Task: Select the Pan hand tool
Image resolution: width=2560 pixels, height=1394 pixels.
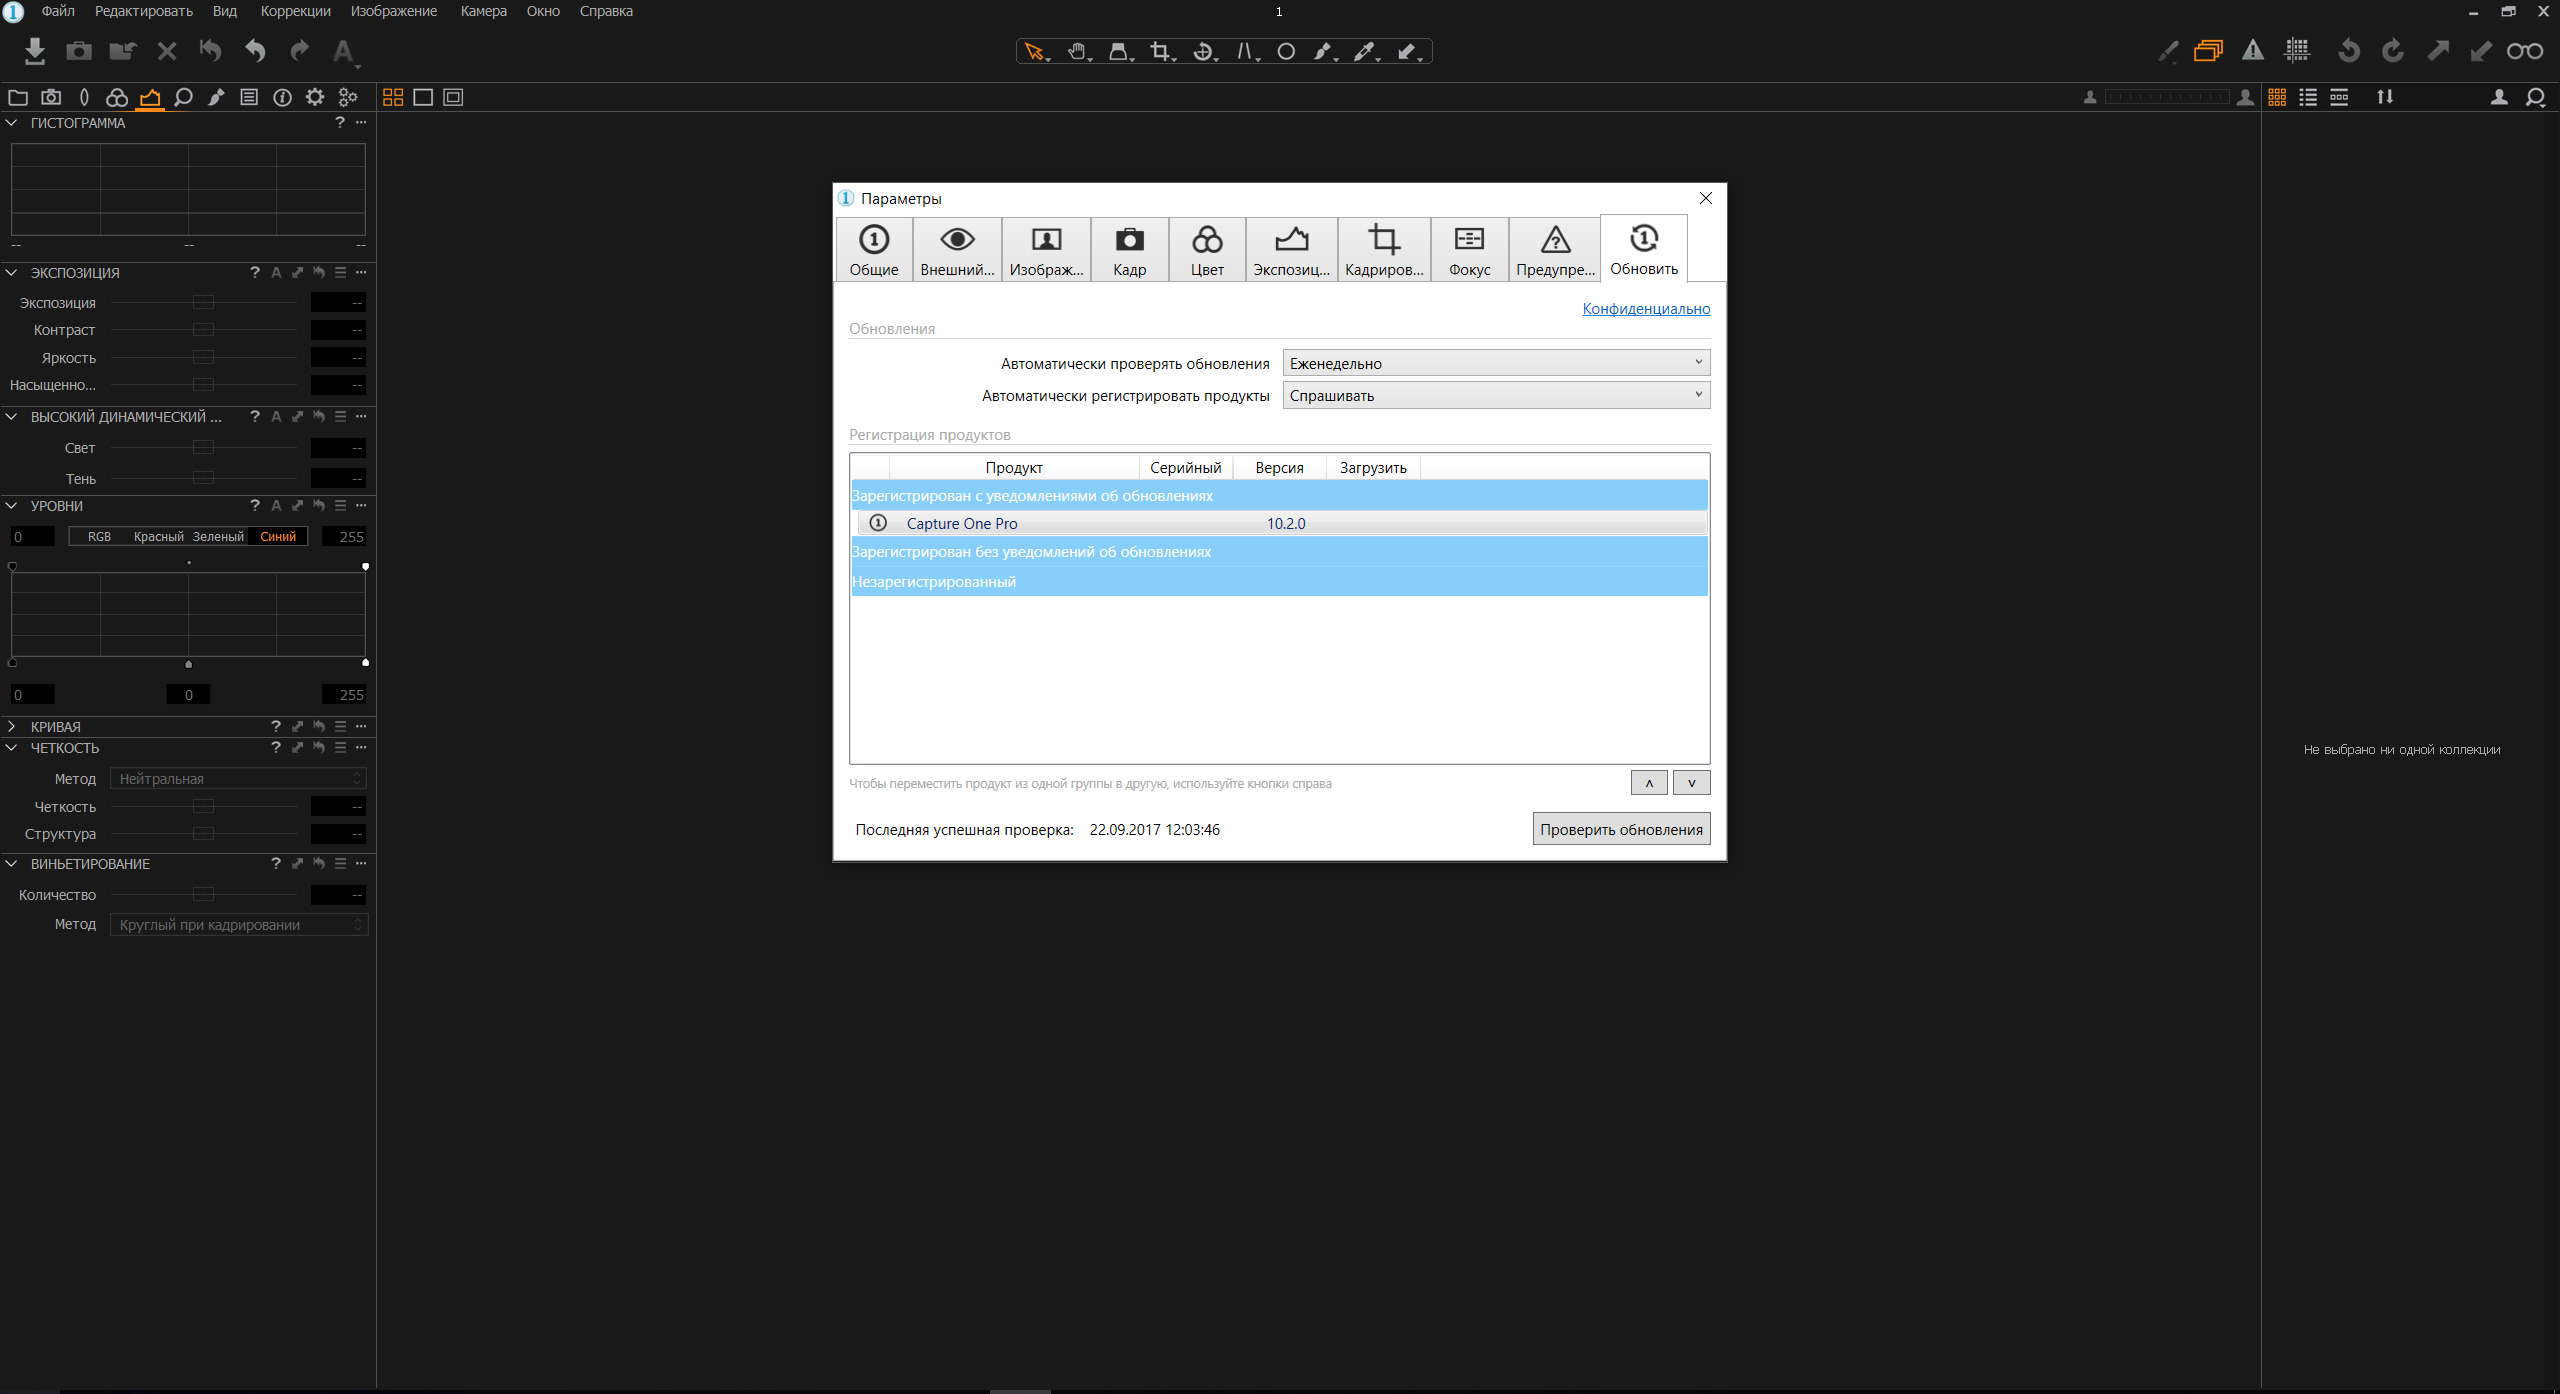Action: click(1077, 51)
